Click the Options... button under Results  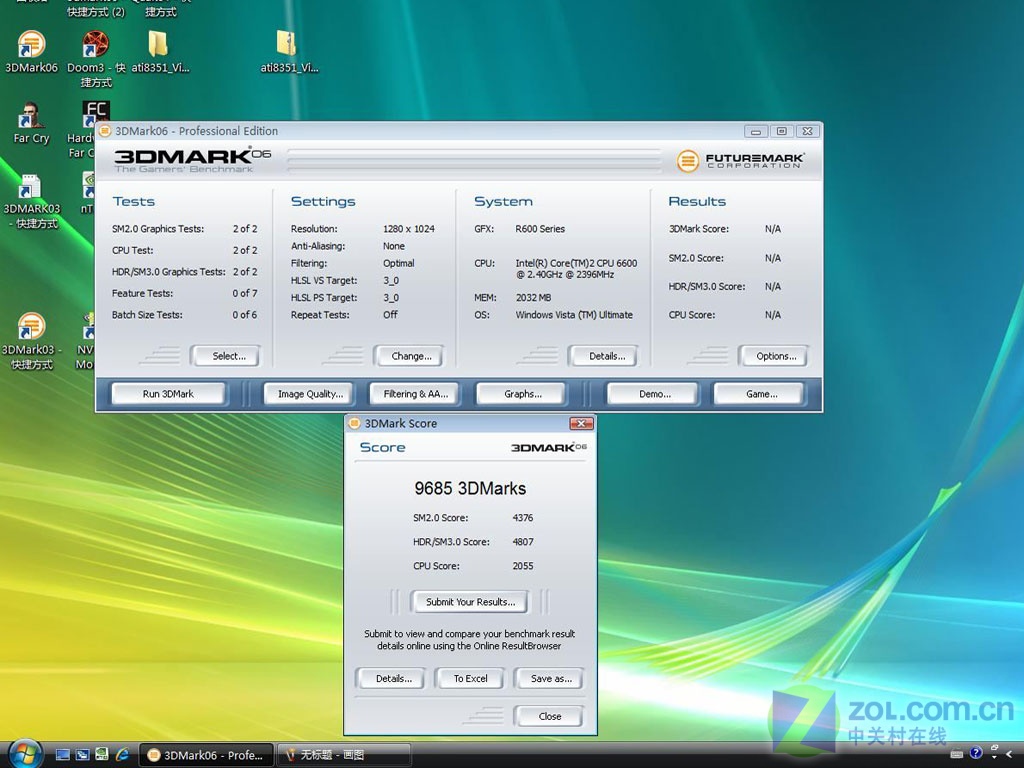point(776,356)
